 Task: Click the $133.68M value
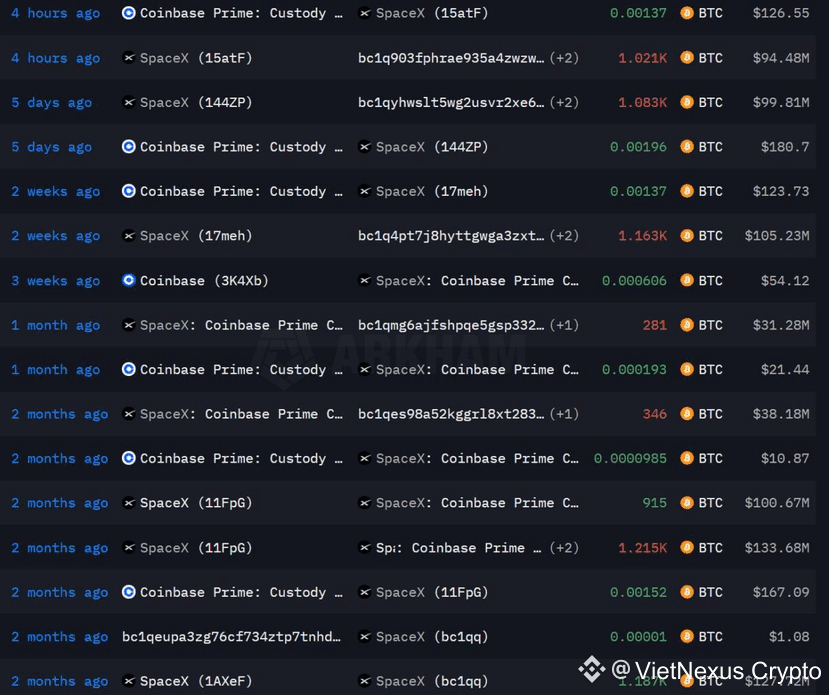(777, 547)
